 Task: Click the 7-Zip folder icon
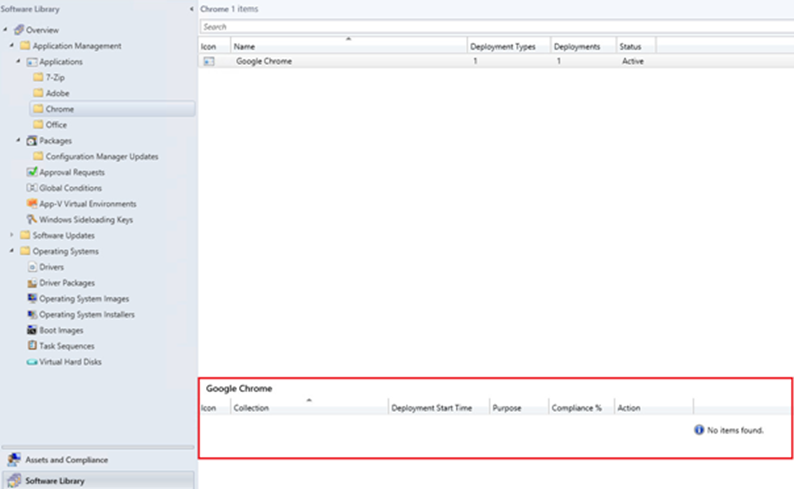(38, 77)
